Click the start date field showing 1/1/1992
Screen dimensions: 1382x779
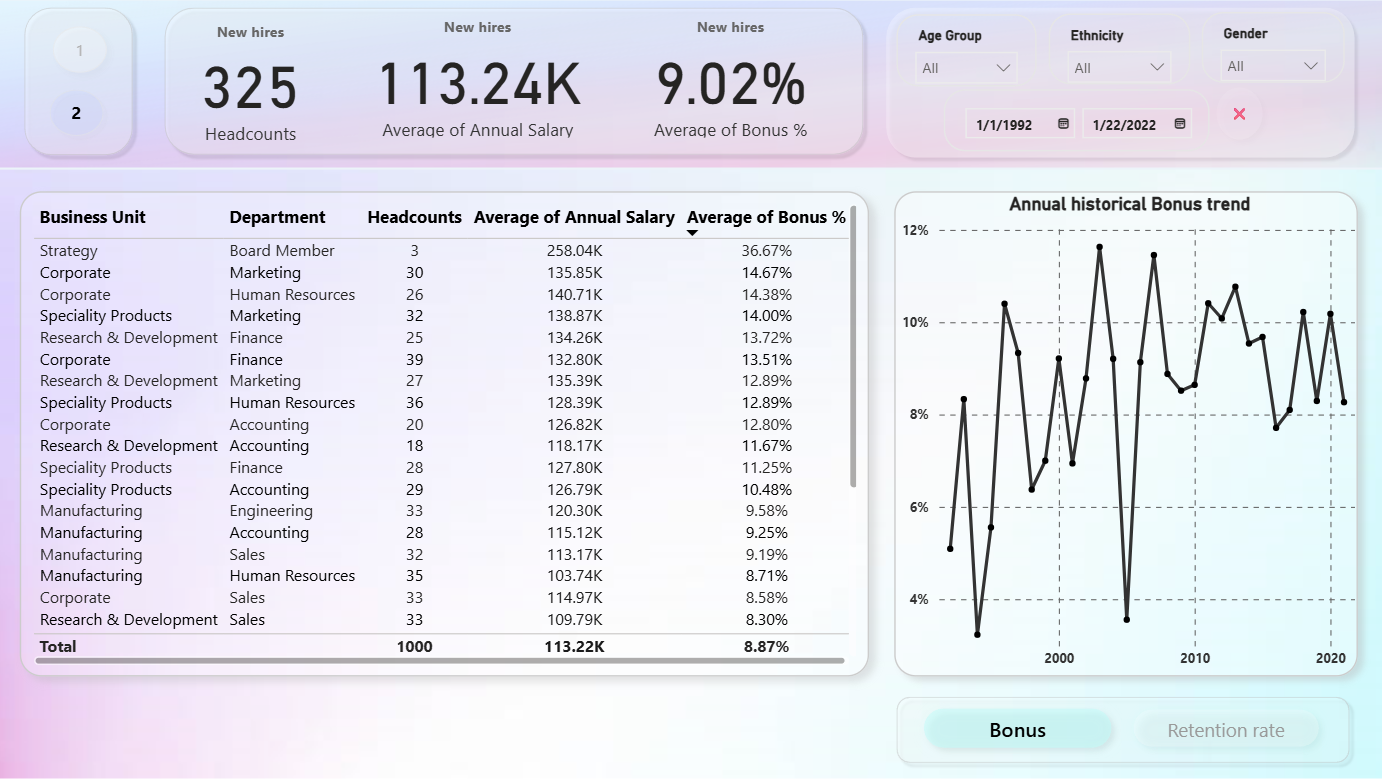1020,124
